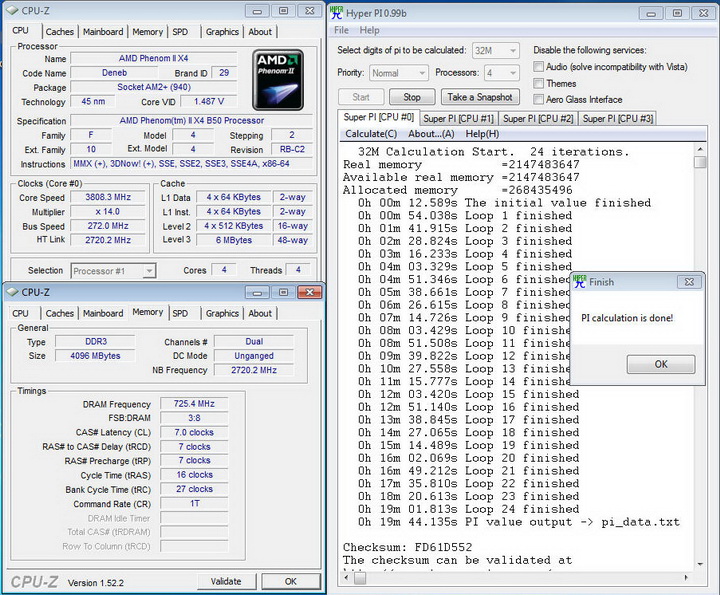
Task: Open the About...(A) menu
Action: [431, 134]
